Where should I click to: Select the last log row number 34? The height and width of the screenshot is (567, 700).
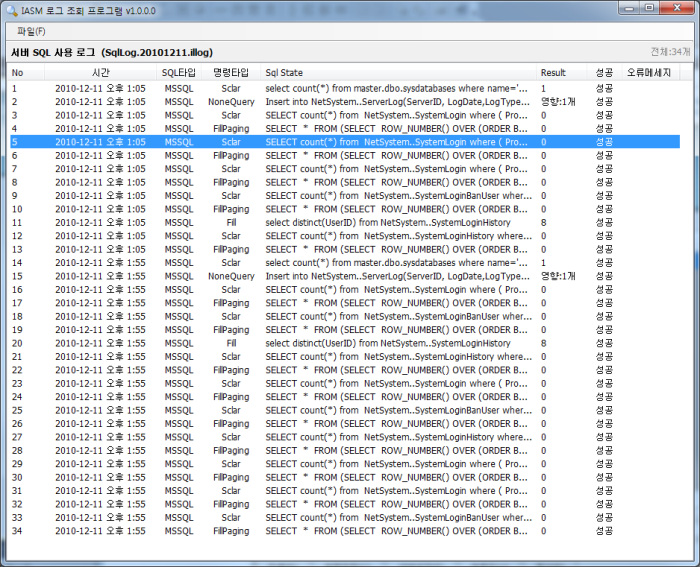[x=300, y=531]
